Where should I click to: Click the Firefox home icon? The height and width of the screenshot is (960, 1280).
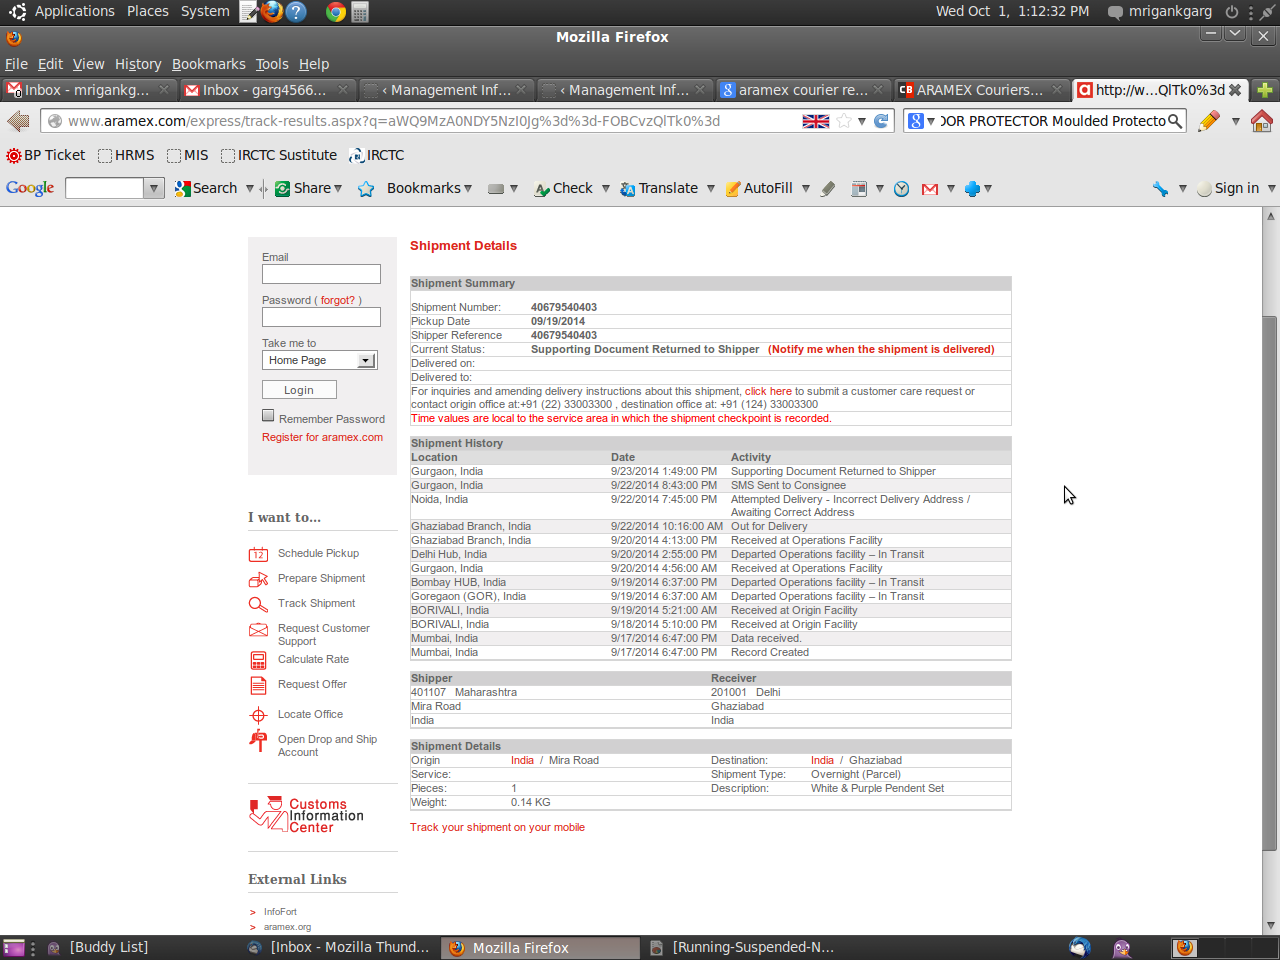(x=1261, y=121)
